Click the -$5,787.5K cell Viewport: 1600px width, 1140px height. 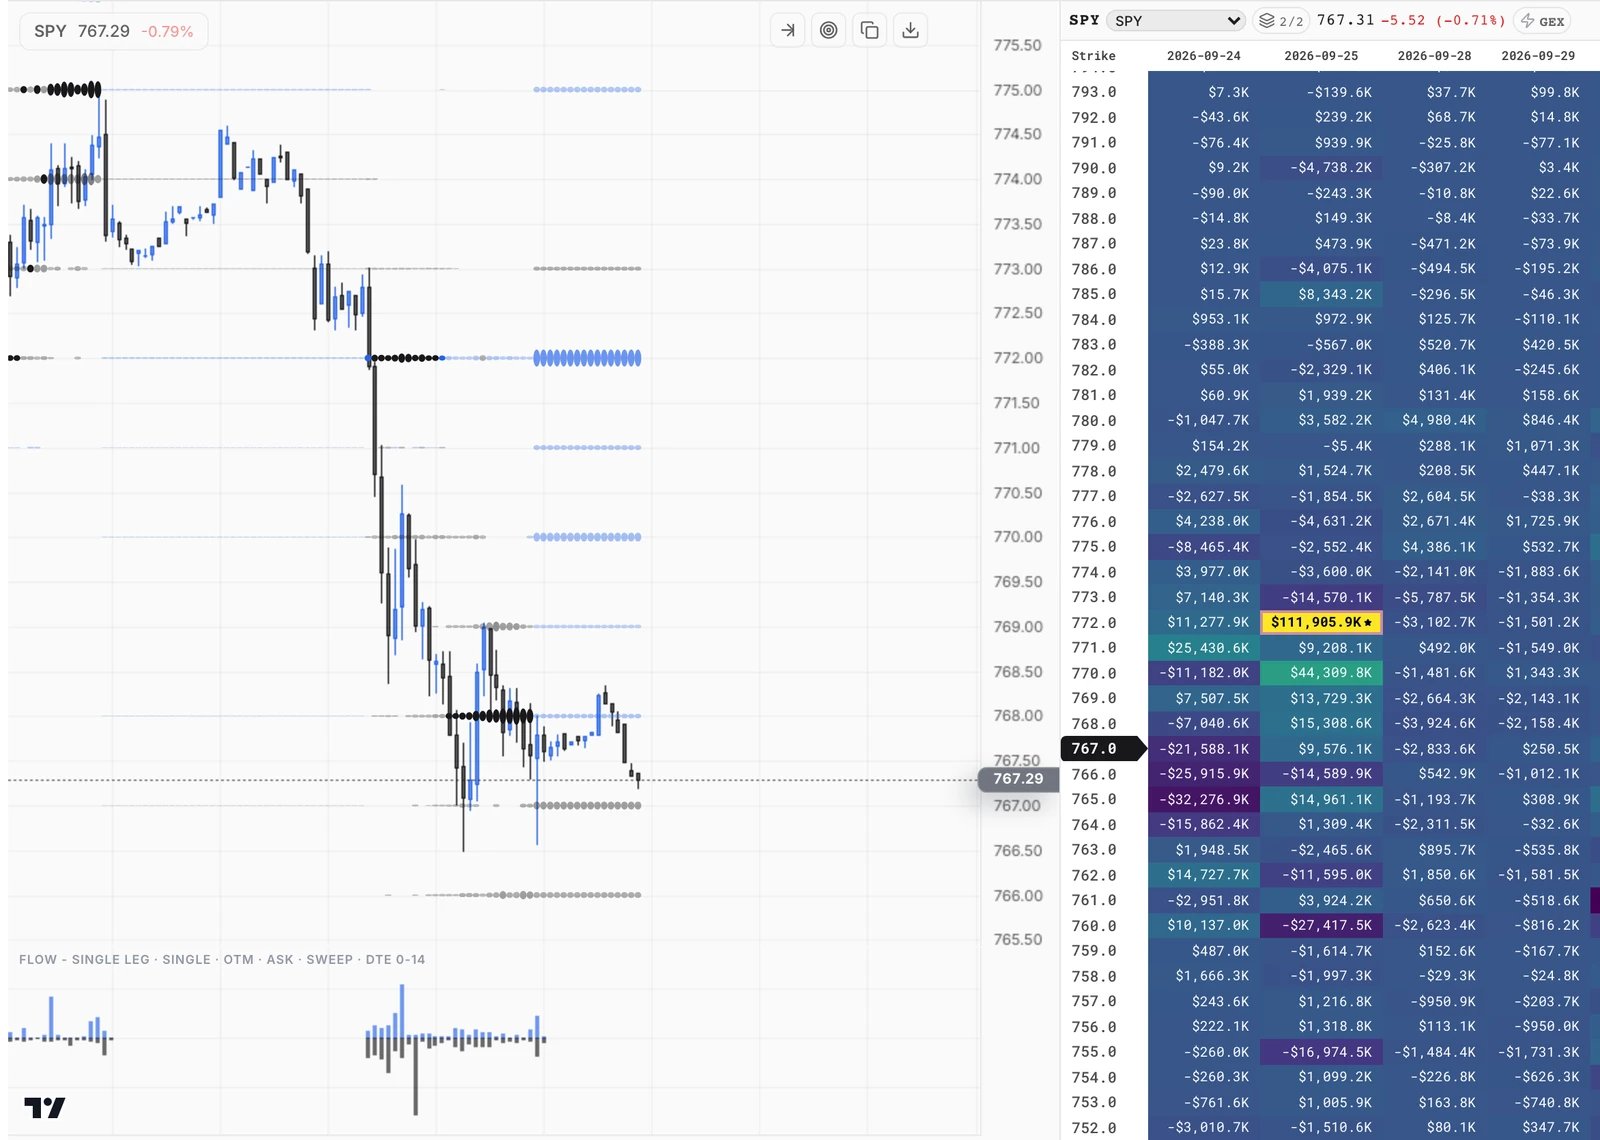1435,597
